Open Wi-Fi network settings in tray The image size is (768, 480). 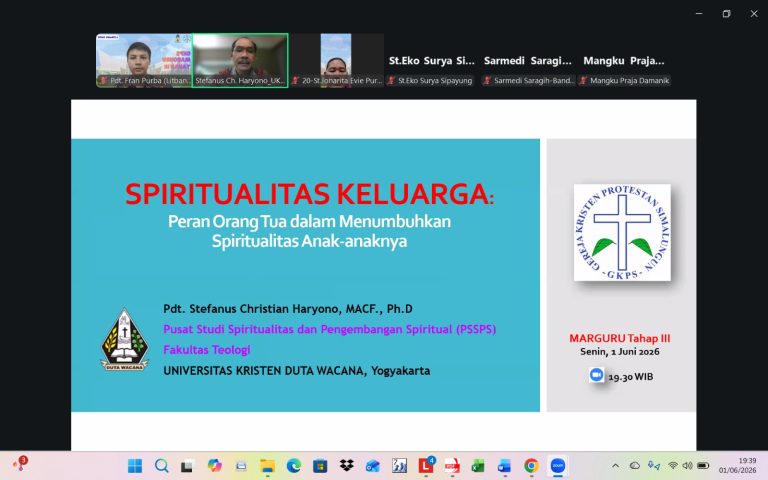pos(672,466)
